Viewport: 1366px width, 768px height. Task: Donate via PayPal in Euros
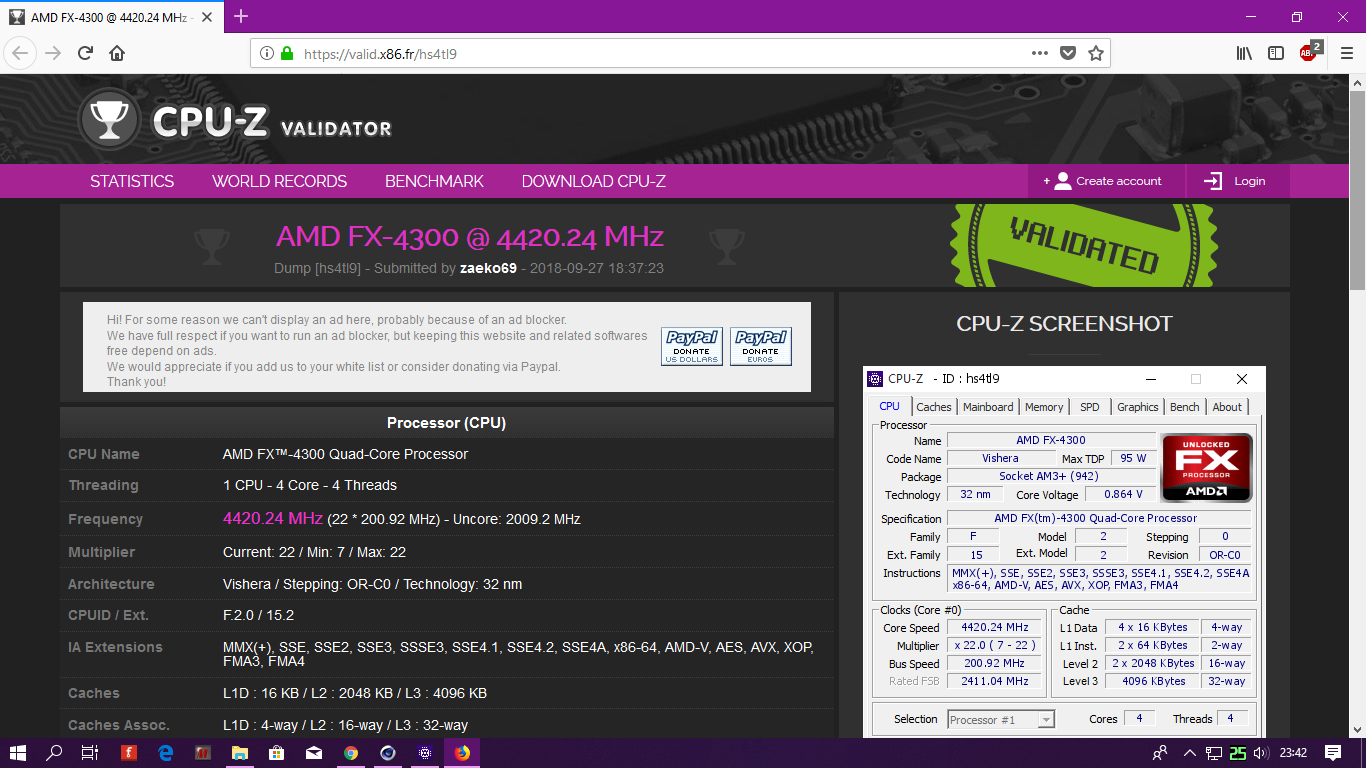[x=761, y=347]
